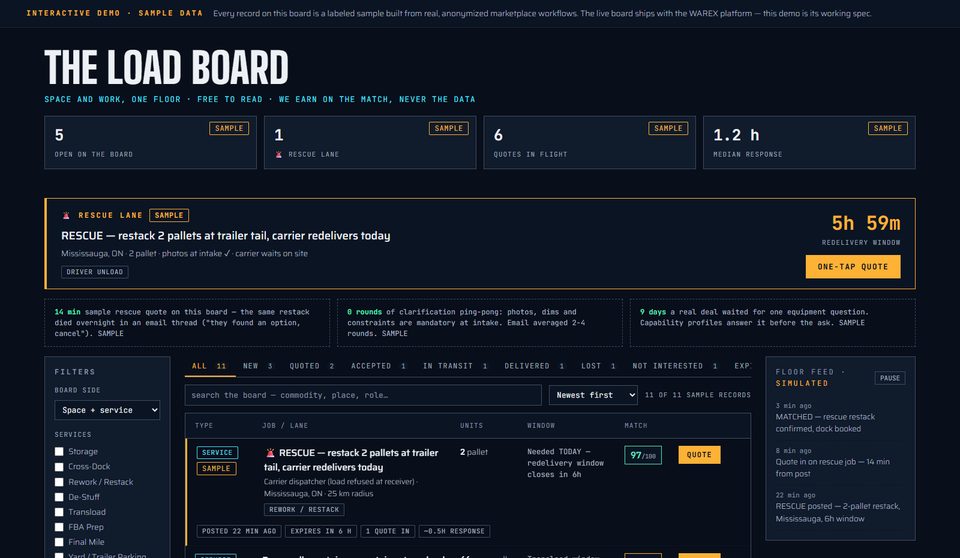Open the Quotes in Flight stat card
This screenshot has height=558, width=960.
590,142
